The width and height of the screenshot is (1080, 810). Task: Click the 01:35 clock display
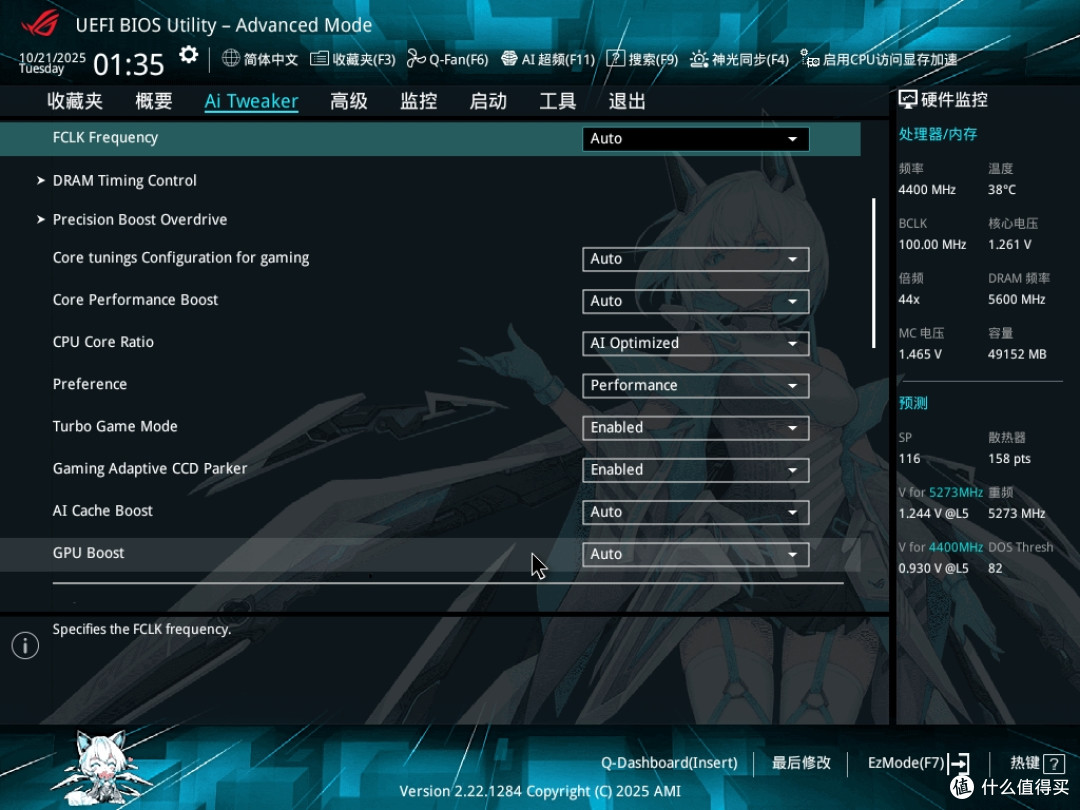129,65
